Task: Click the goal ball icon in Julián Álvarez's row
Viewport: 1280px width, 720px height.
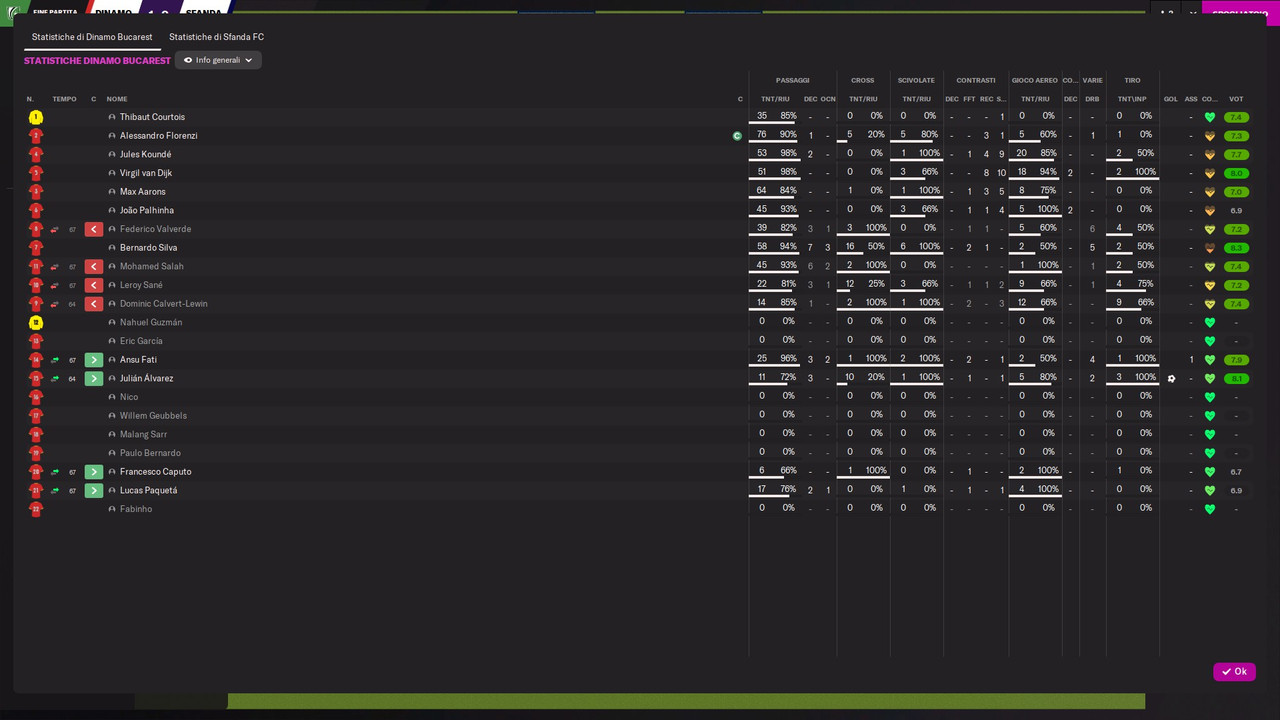Action: pos(1171,379)
